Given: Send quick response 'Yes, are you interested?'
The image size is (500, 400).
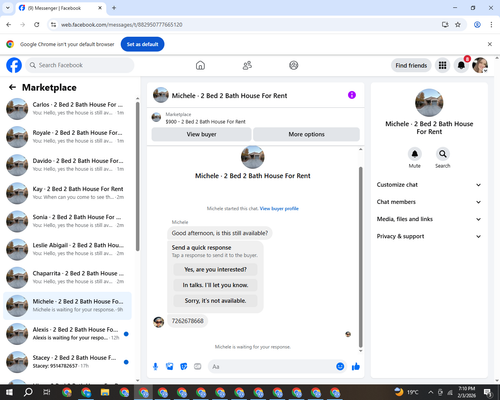Looking at the screenshot, I should pyautogui.click(x=215, y=269).
